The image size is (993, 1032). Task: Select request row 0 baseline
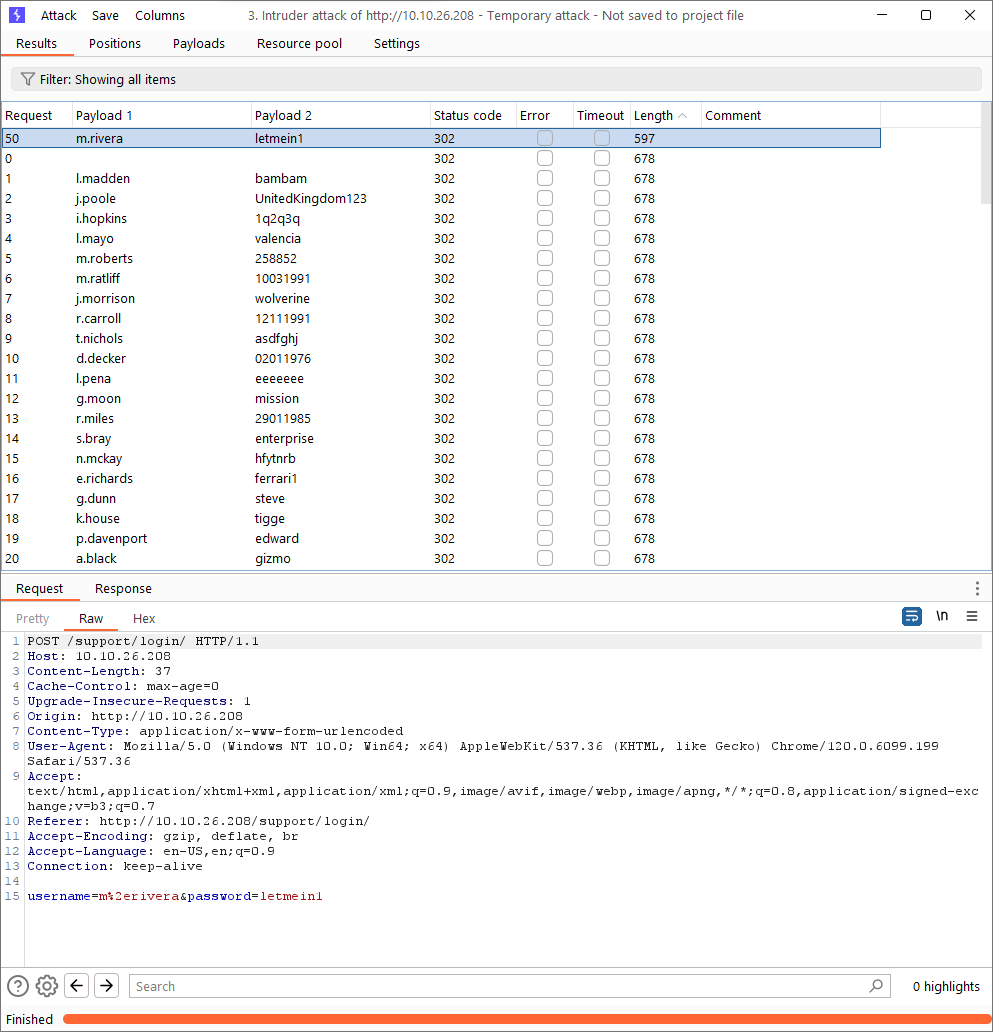[441, 159]
